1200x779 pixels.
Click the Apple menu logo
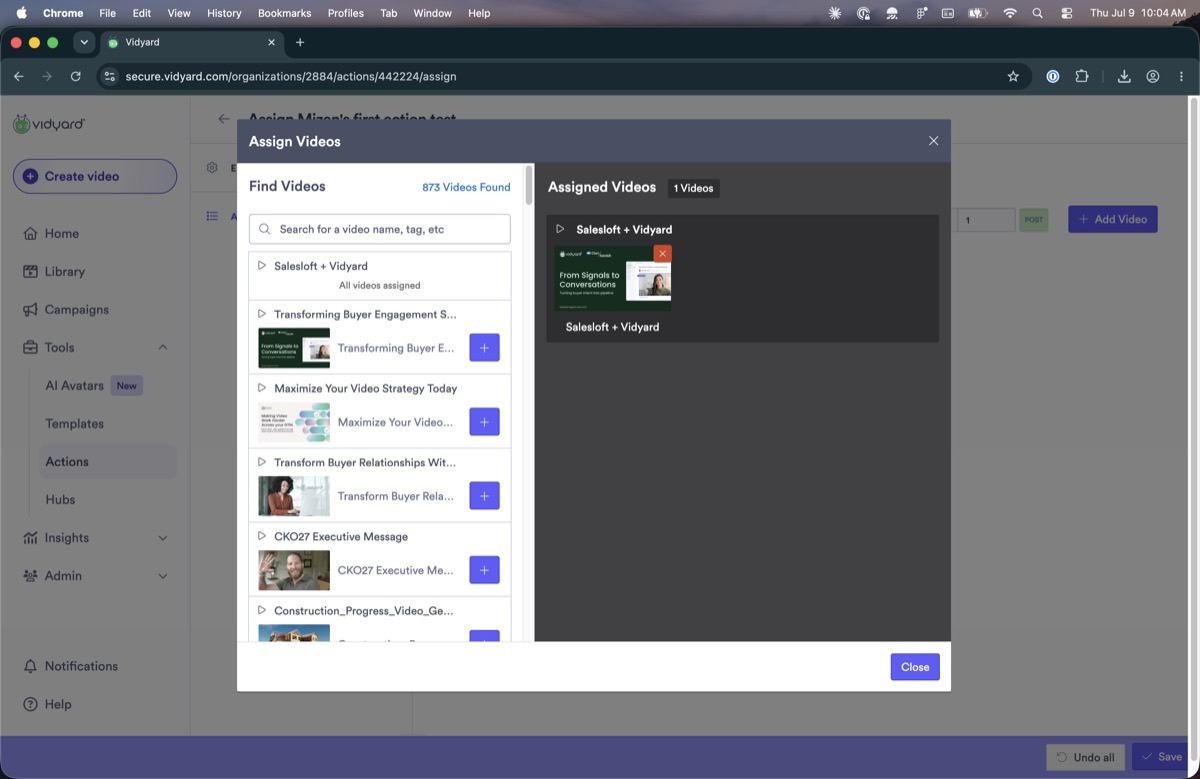(x=21, y=13)
